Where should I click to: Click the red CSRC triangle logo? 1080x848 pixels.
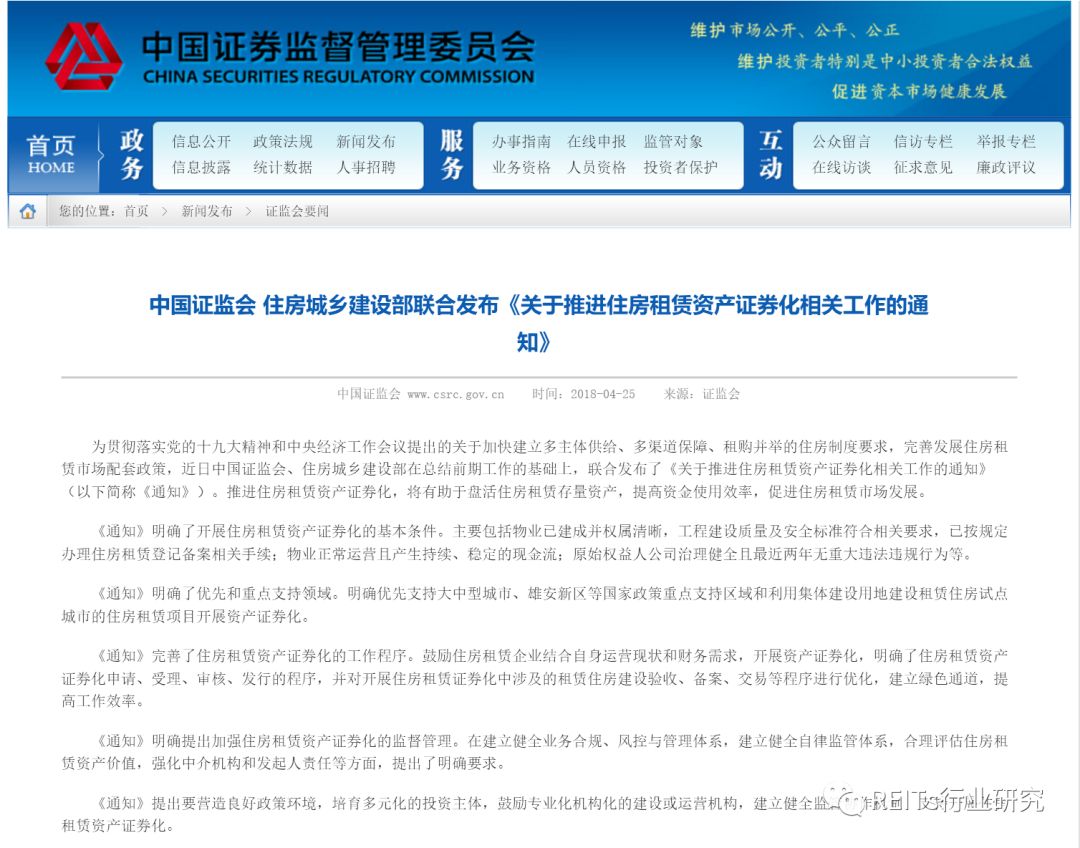tap(83, 56)
